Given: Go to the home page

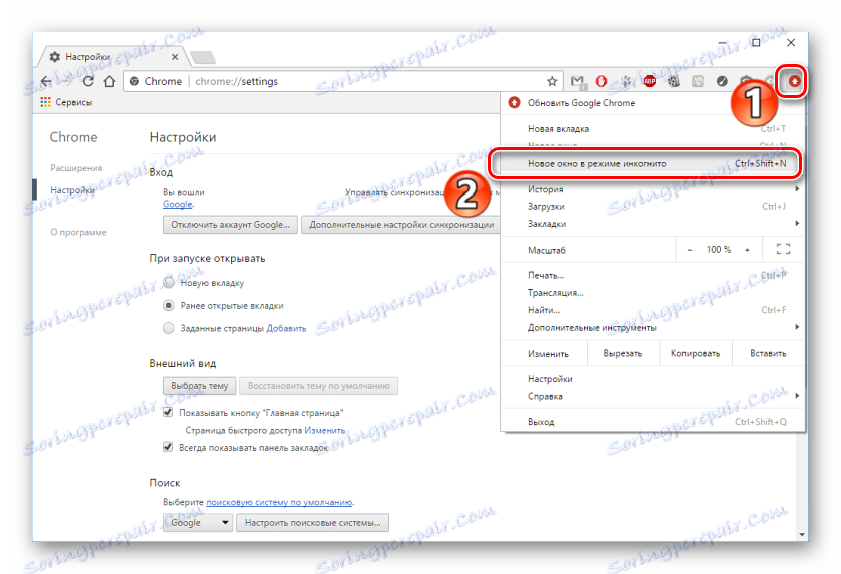Looking at the screenshot, I should [x=109, y=82].
